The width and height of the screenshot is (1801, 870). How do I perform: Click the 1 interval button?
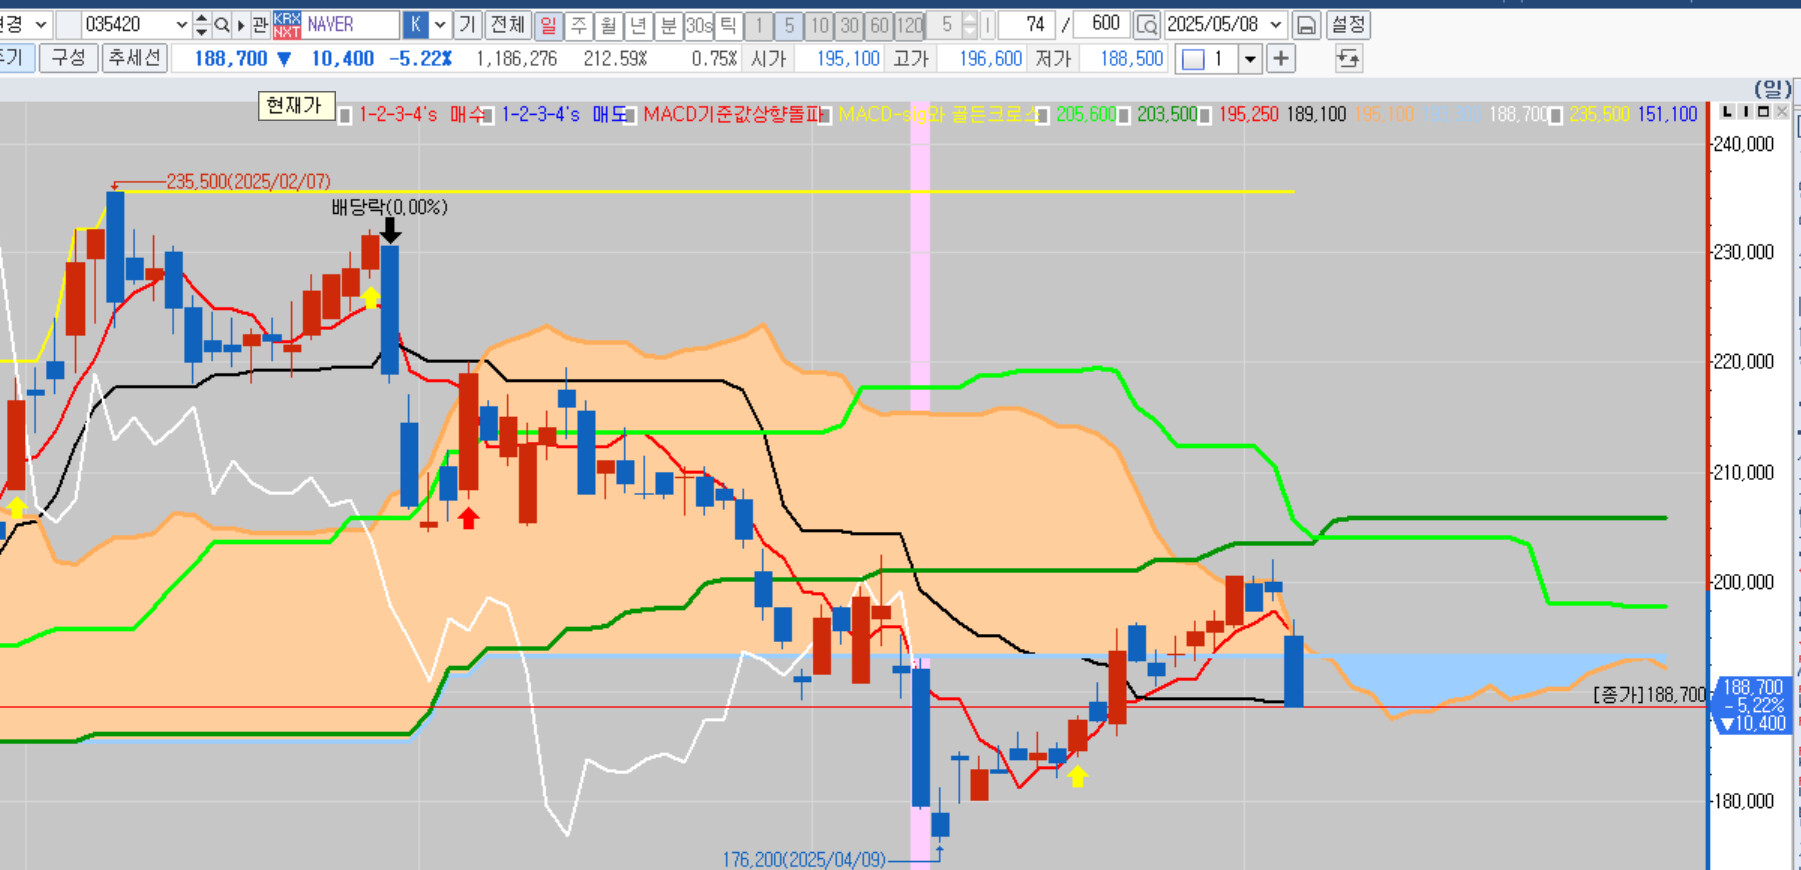(759, 25)
